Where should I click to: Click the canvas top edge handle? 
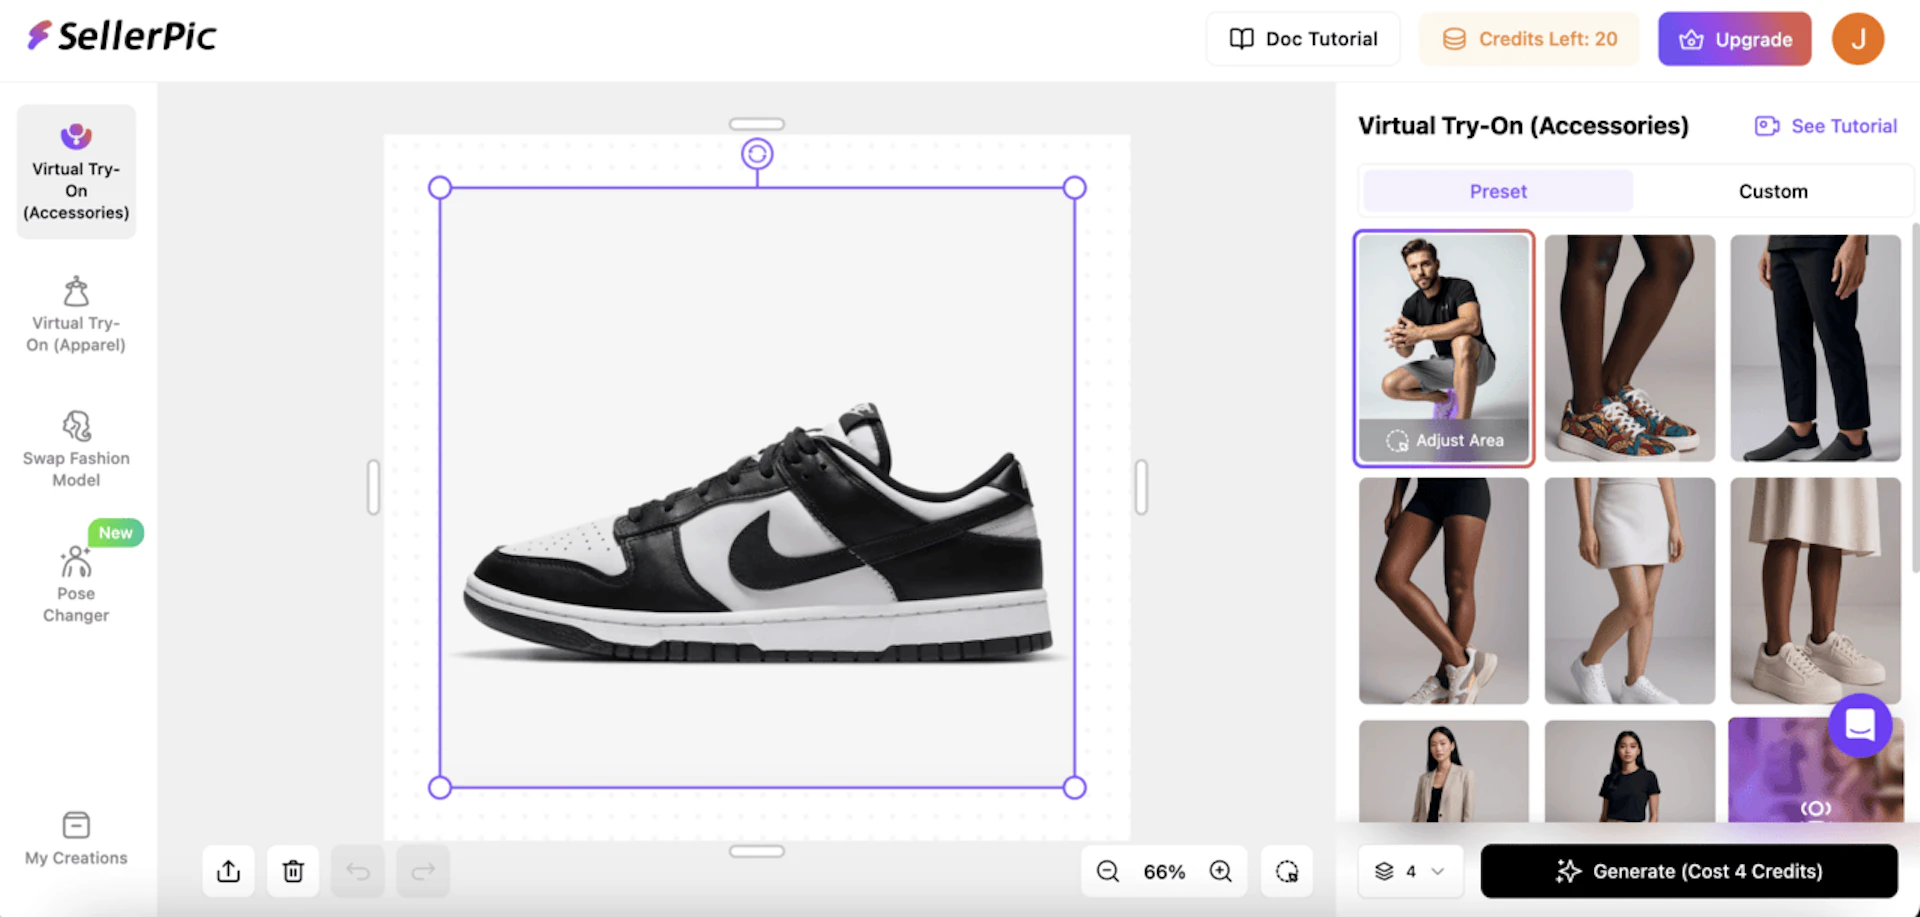click(x=757, y=124)
